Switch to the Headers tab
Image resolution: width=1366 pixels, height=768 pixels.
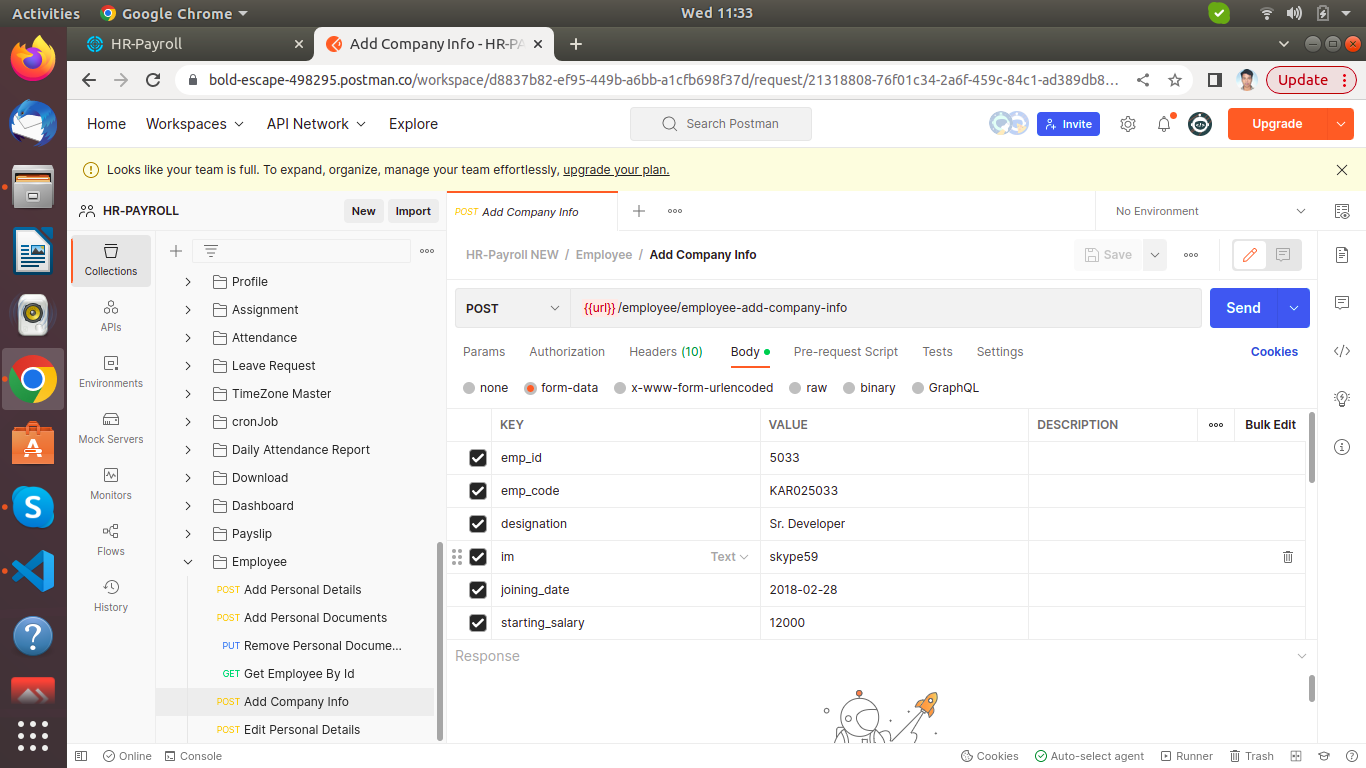coord(665,352)
